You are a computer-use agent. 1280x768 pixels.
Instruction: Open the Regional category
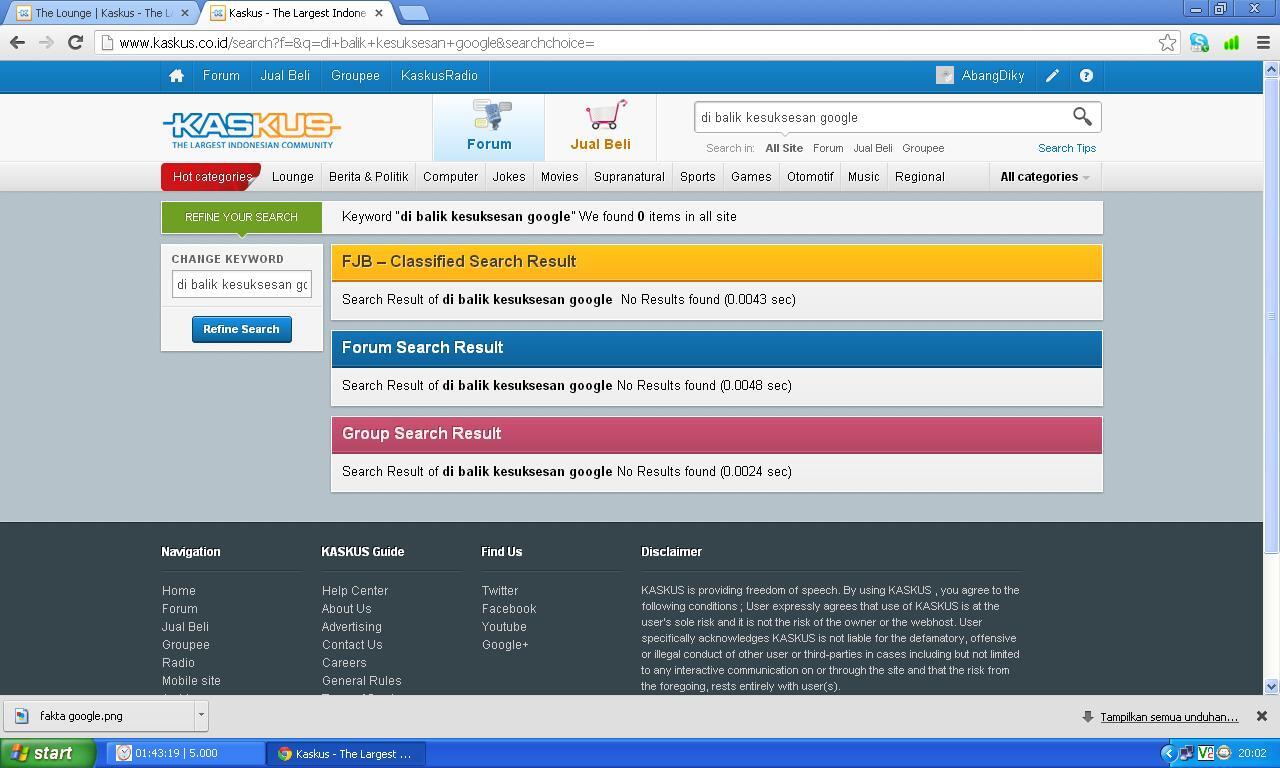[x=919, y=177]
